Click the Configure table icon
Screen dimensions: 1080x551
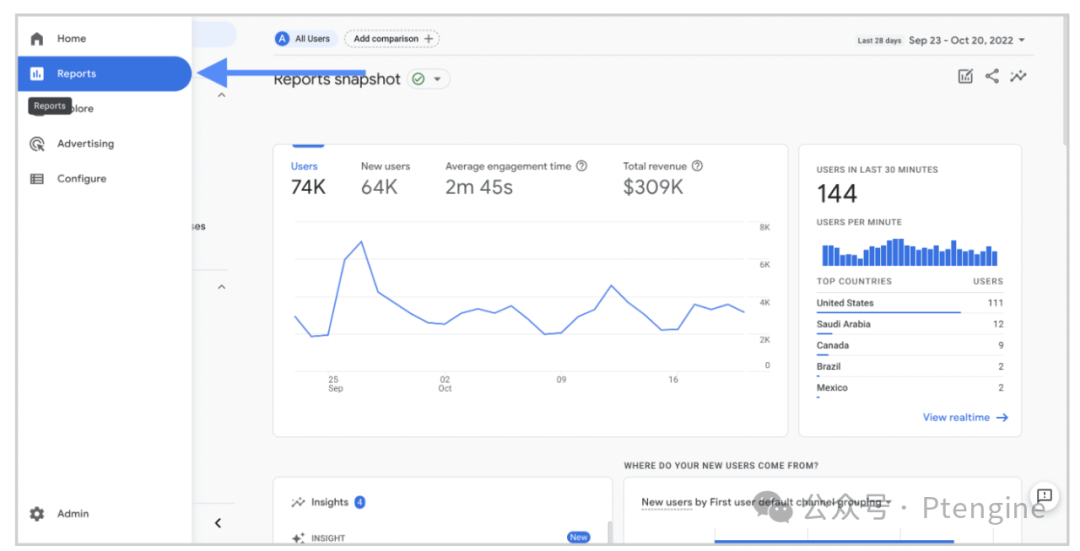click(x=37, y=179)
